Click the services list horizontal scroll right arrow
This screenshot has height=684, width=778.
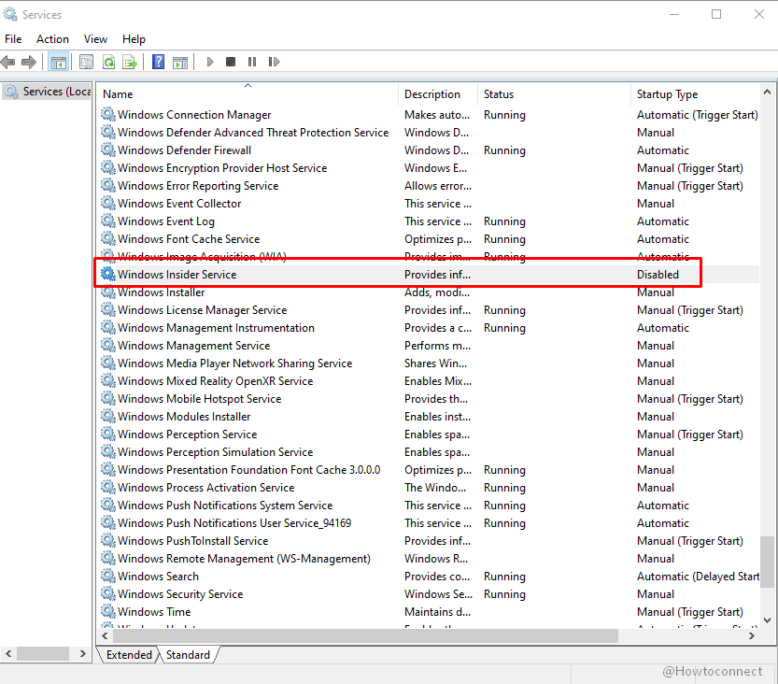click(752, 636)
